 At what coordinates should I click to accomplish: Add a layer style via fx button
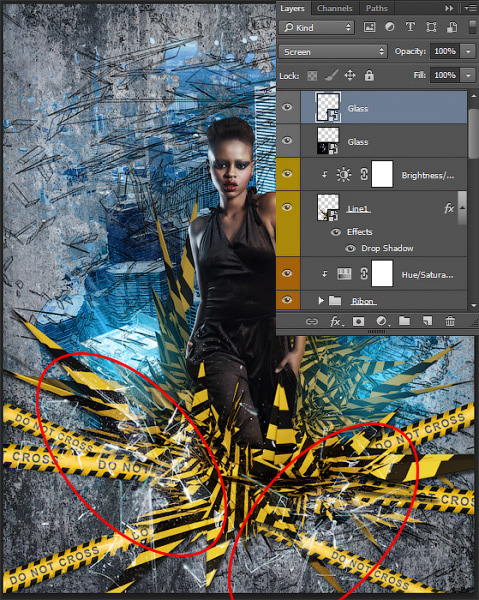click(x=336, y=321)
